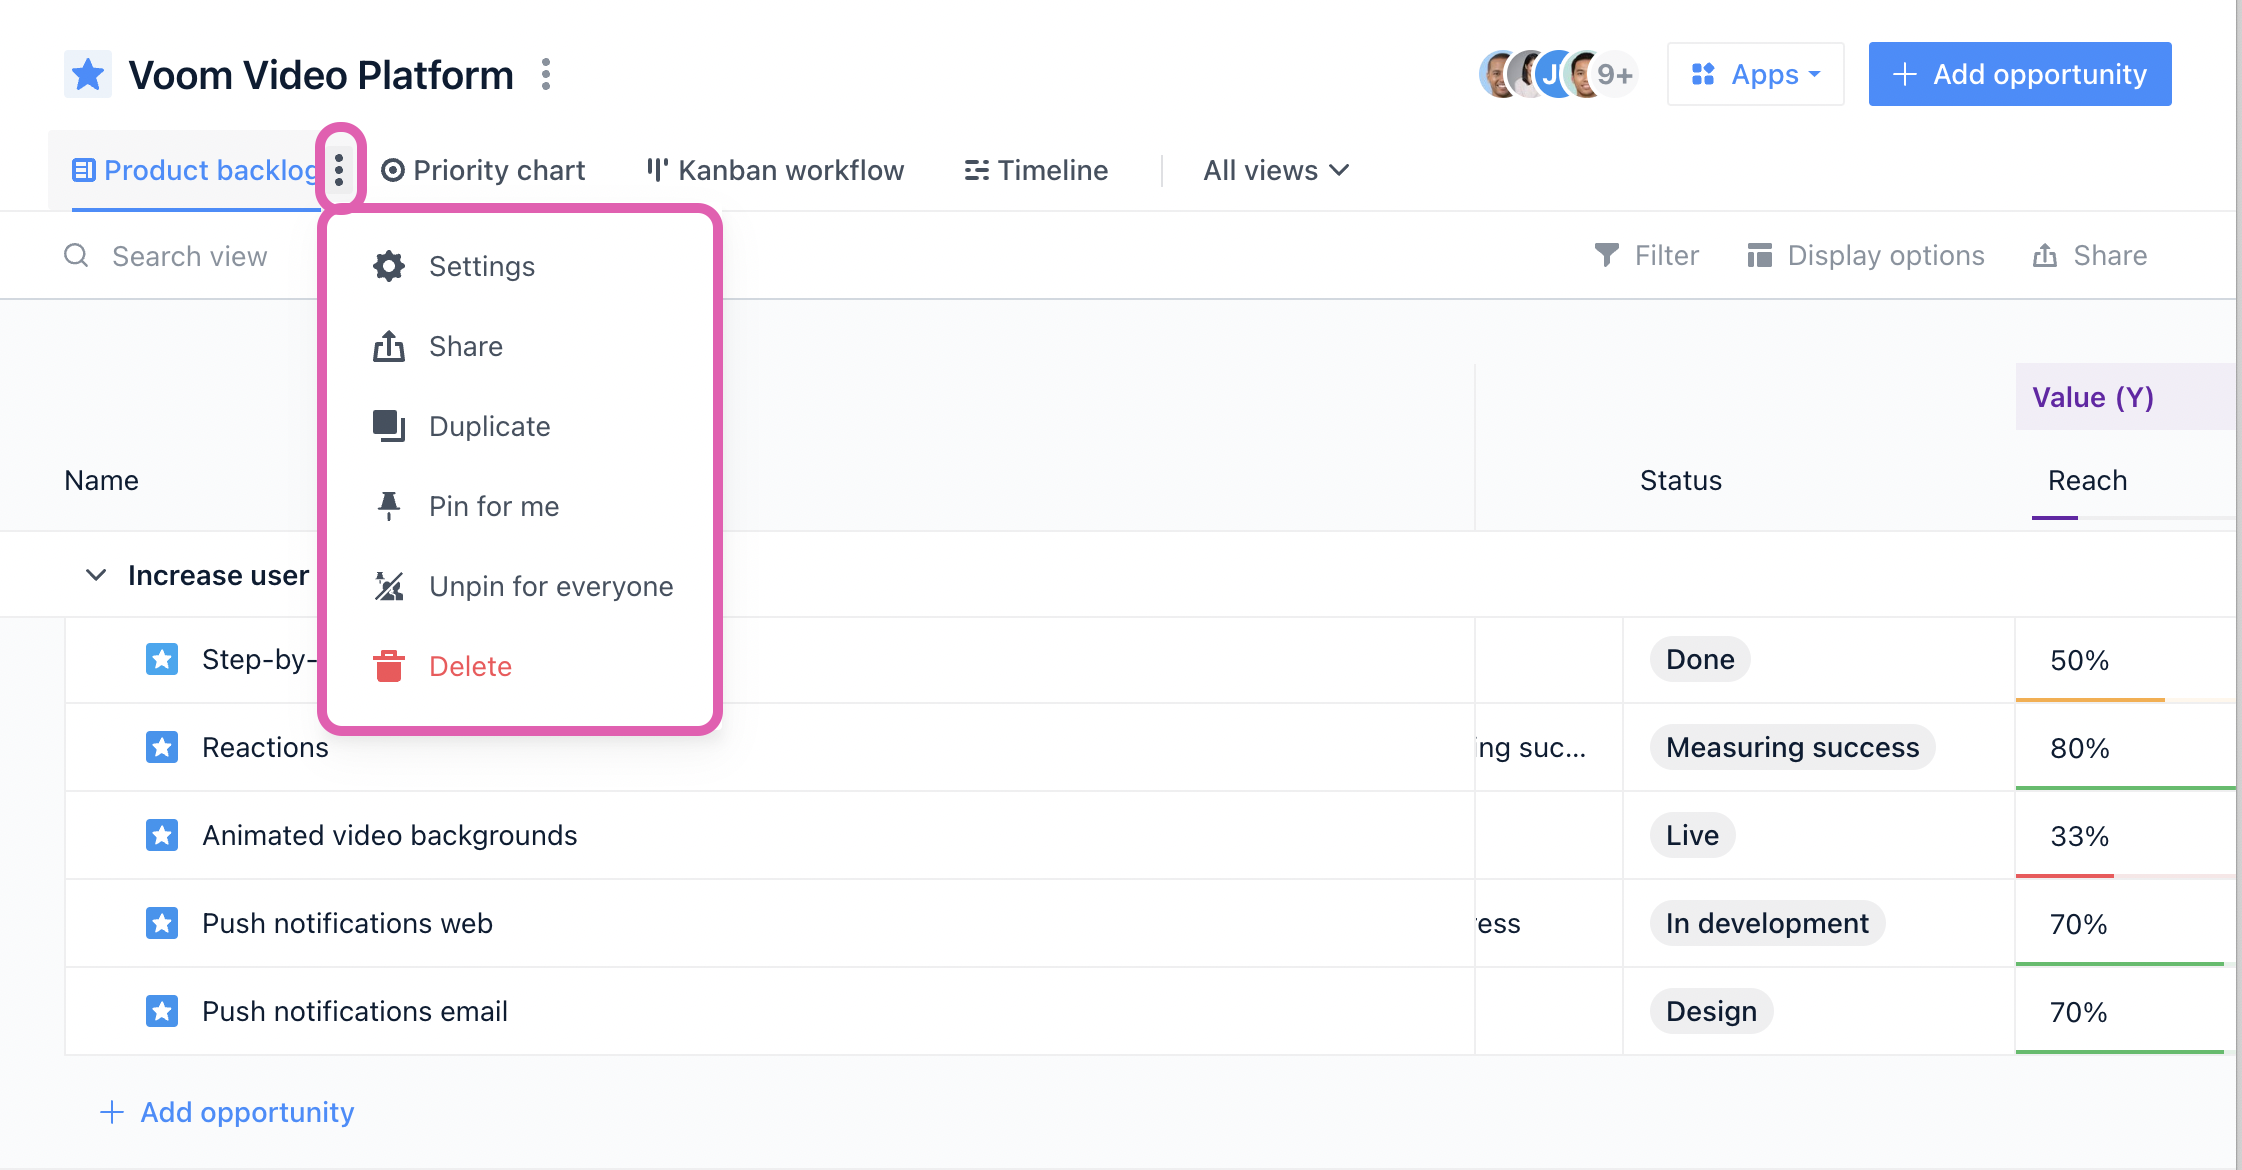2242x1170 pixels.
Task: Switch to Priority chart tab
Action: pyautogui.click(x=483, y=170)
